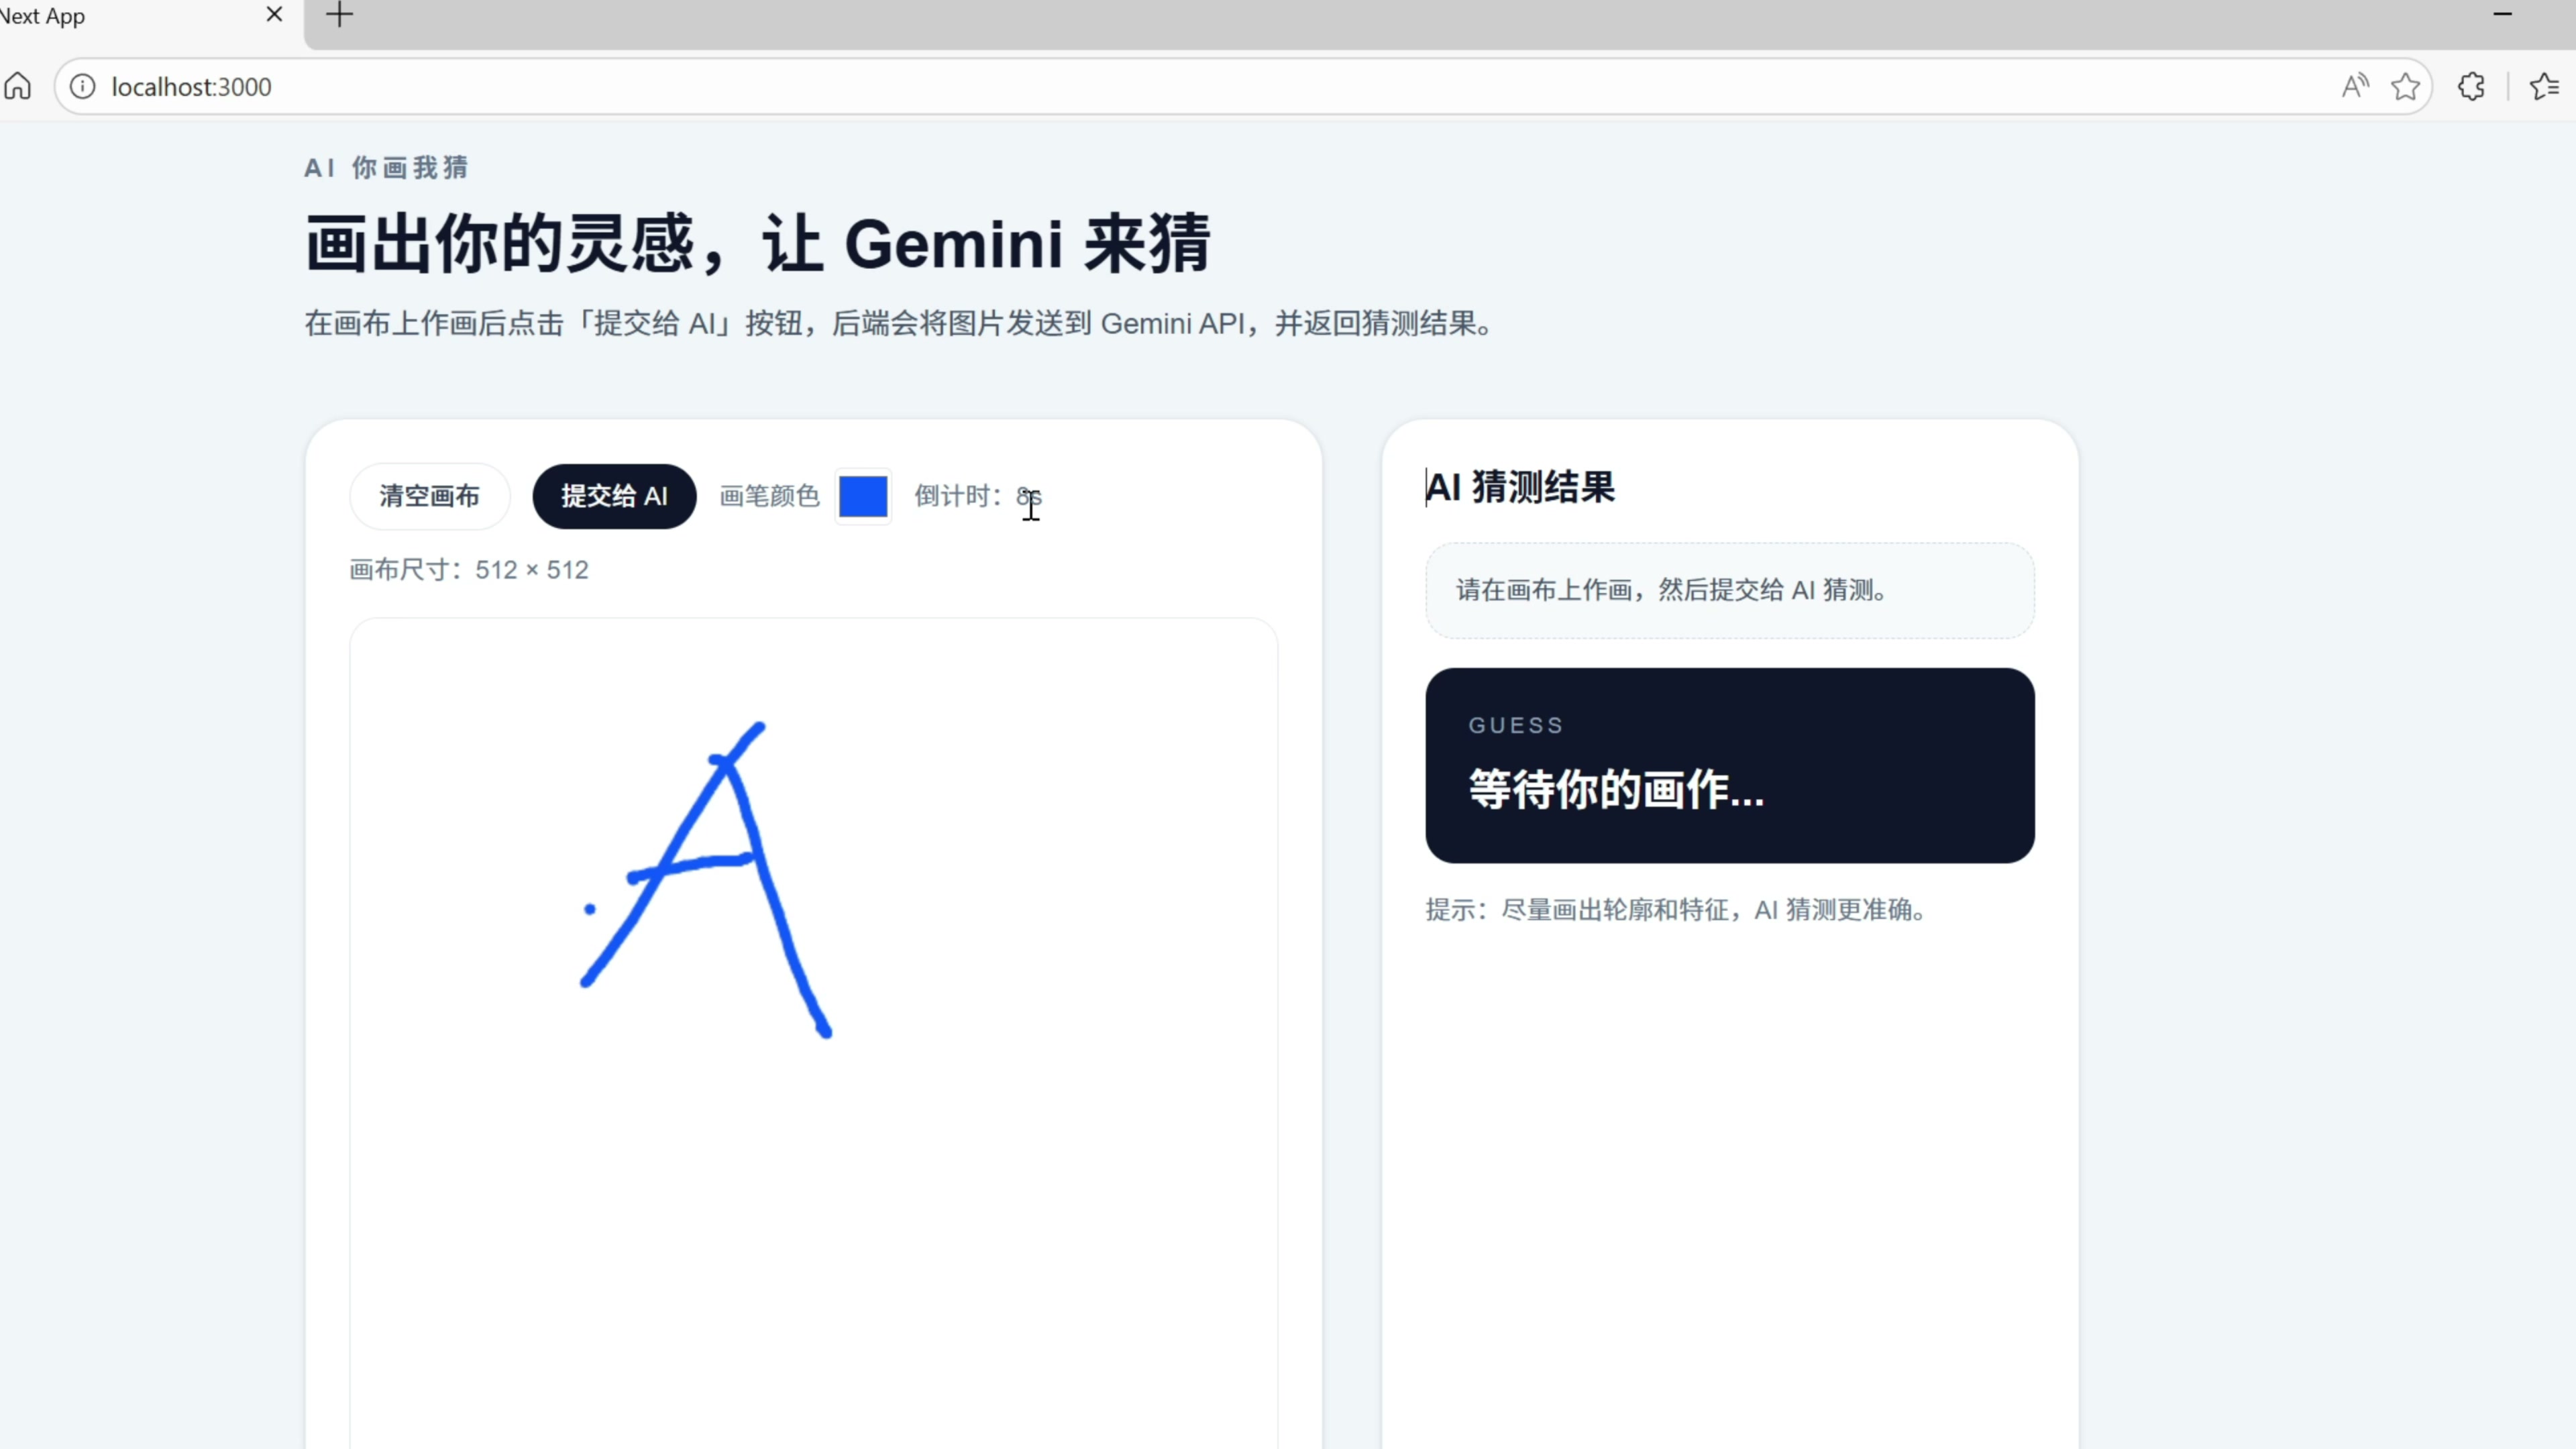Close the Next App tab

click(x=274, y=15)
